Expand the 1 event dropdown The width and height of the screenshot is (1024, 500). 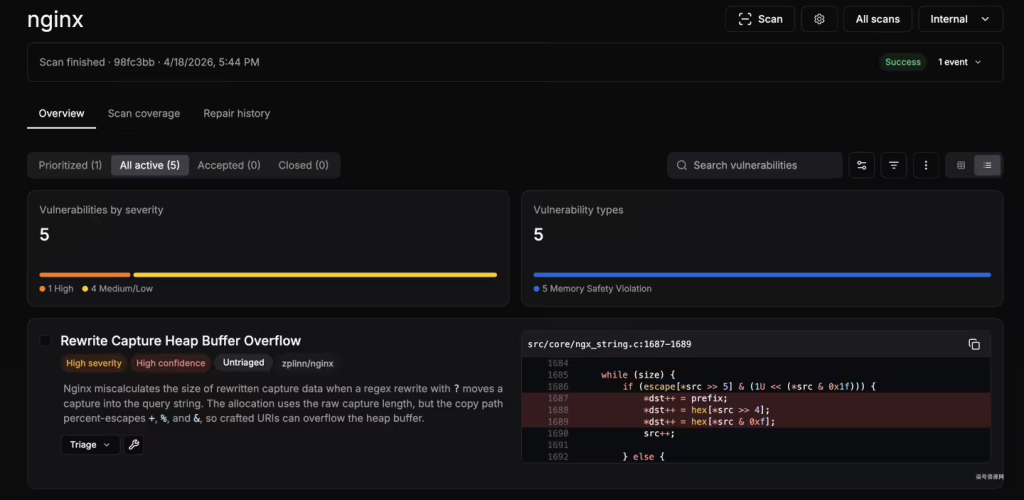[x=959, y=62]
